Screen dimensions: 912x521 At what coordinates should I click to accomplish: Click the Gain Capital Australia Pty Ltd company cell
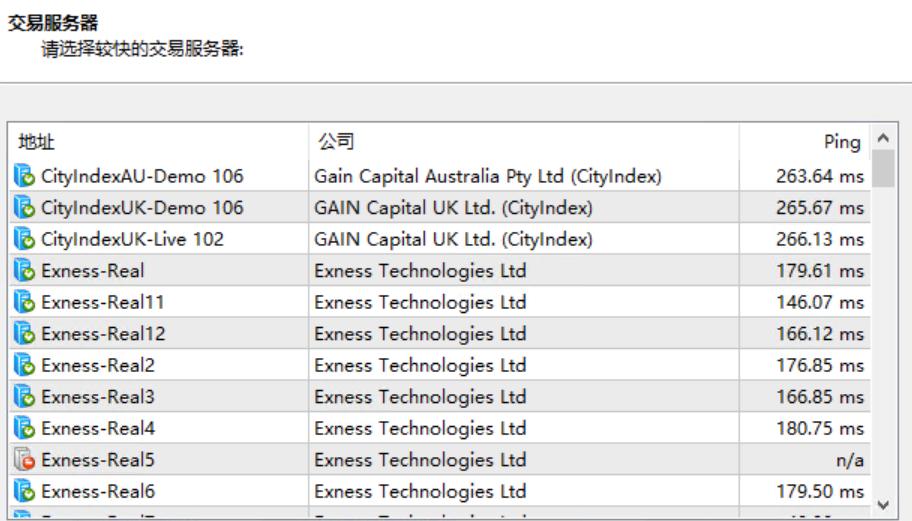pos(523,176)
